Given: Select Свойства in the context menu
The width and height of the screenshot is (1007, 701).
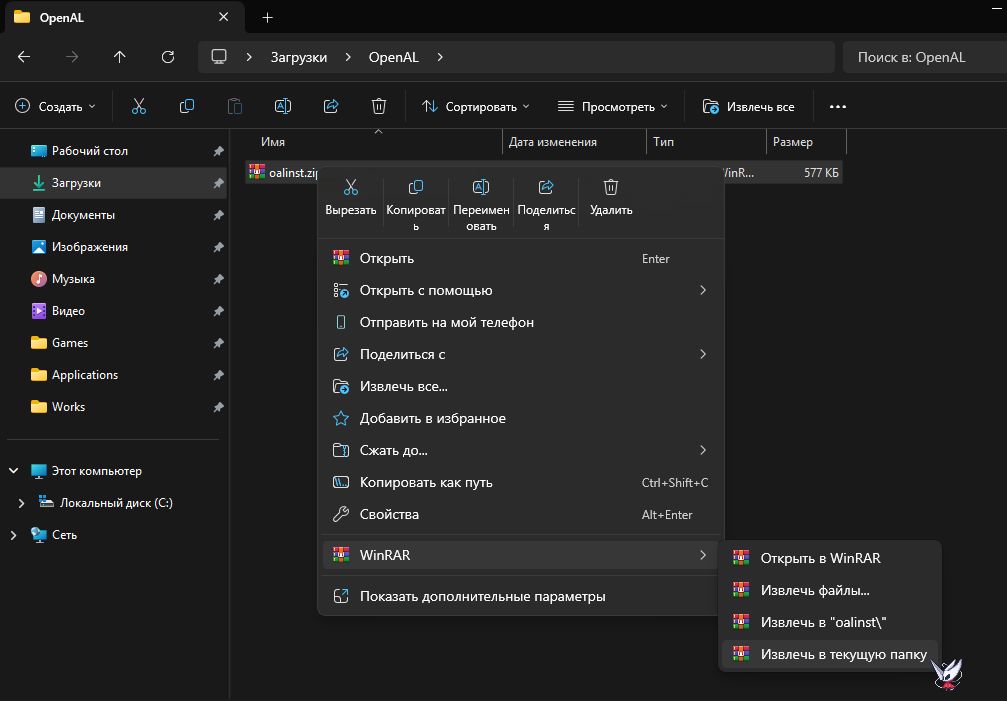Looking at the screenshot, I should click(x=521, y=514).
